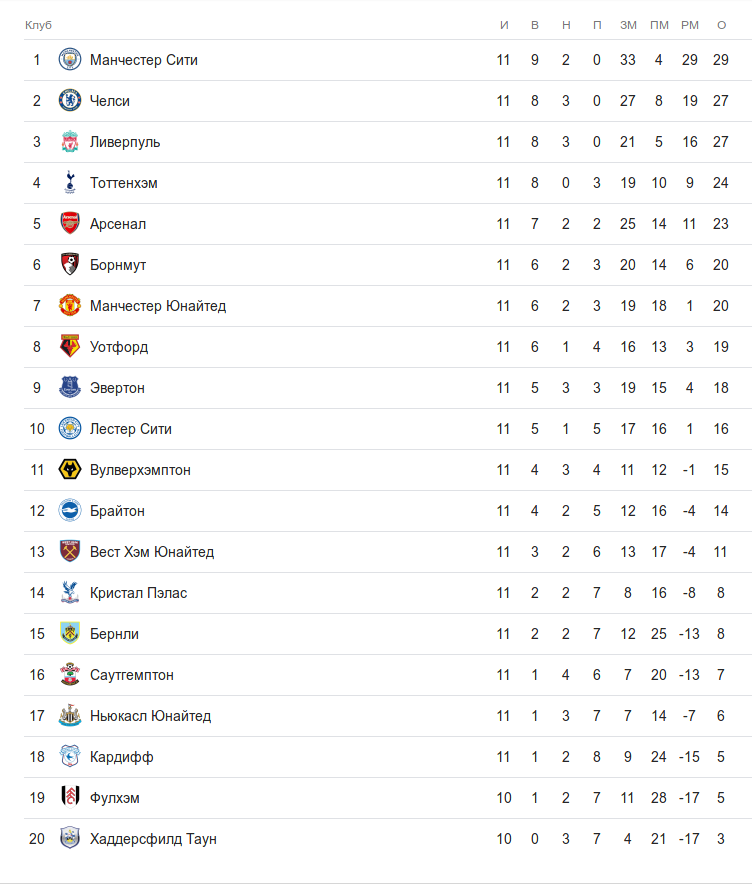
Task: Click the Chelsea club crest icon
Action: click(x=69, y=101)
